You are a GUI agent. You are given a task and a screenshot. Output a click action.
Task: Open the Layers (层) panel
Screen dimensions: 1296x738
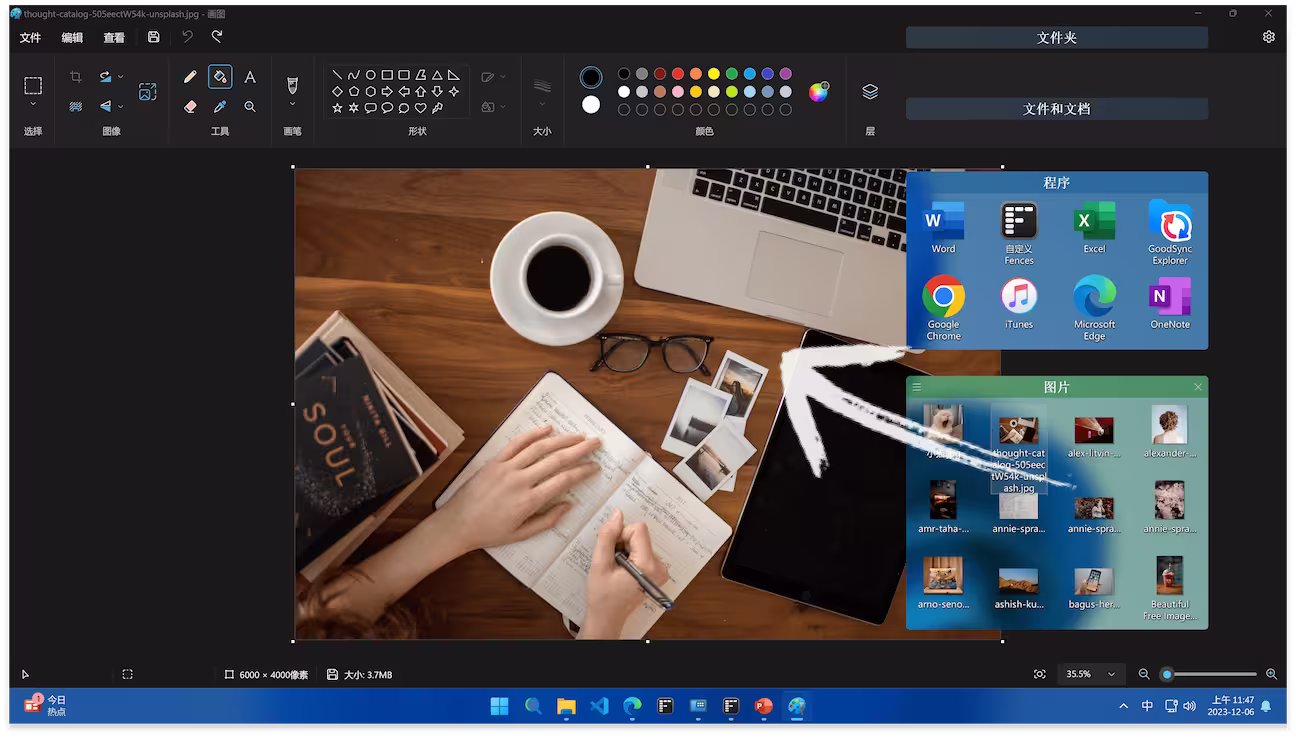(x=870, y=92)
